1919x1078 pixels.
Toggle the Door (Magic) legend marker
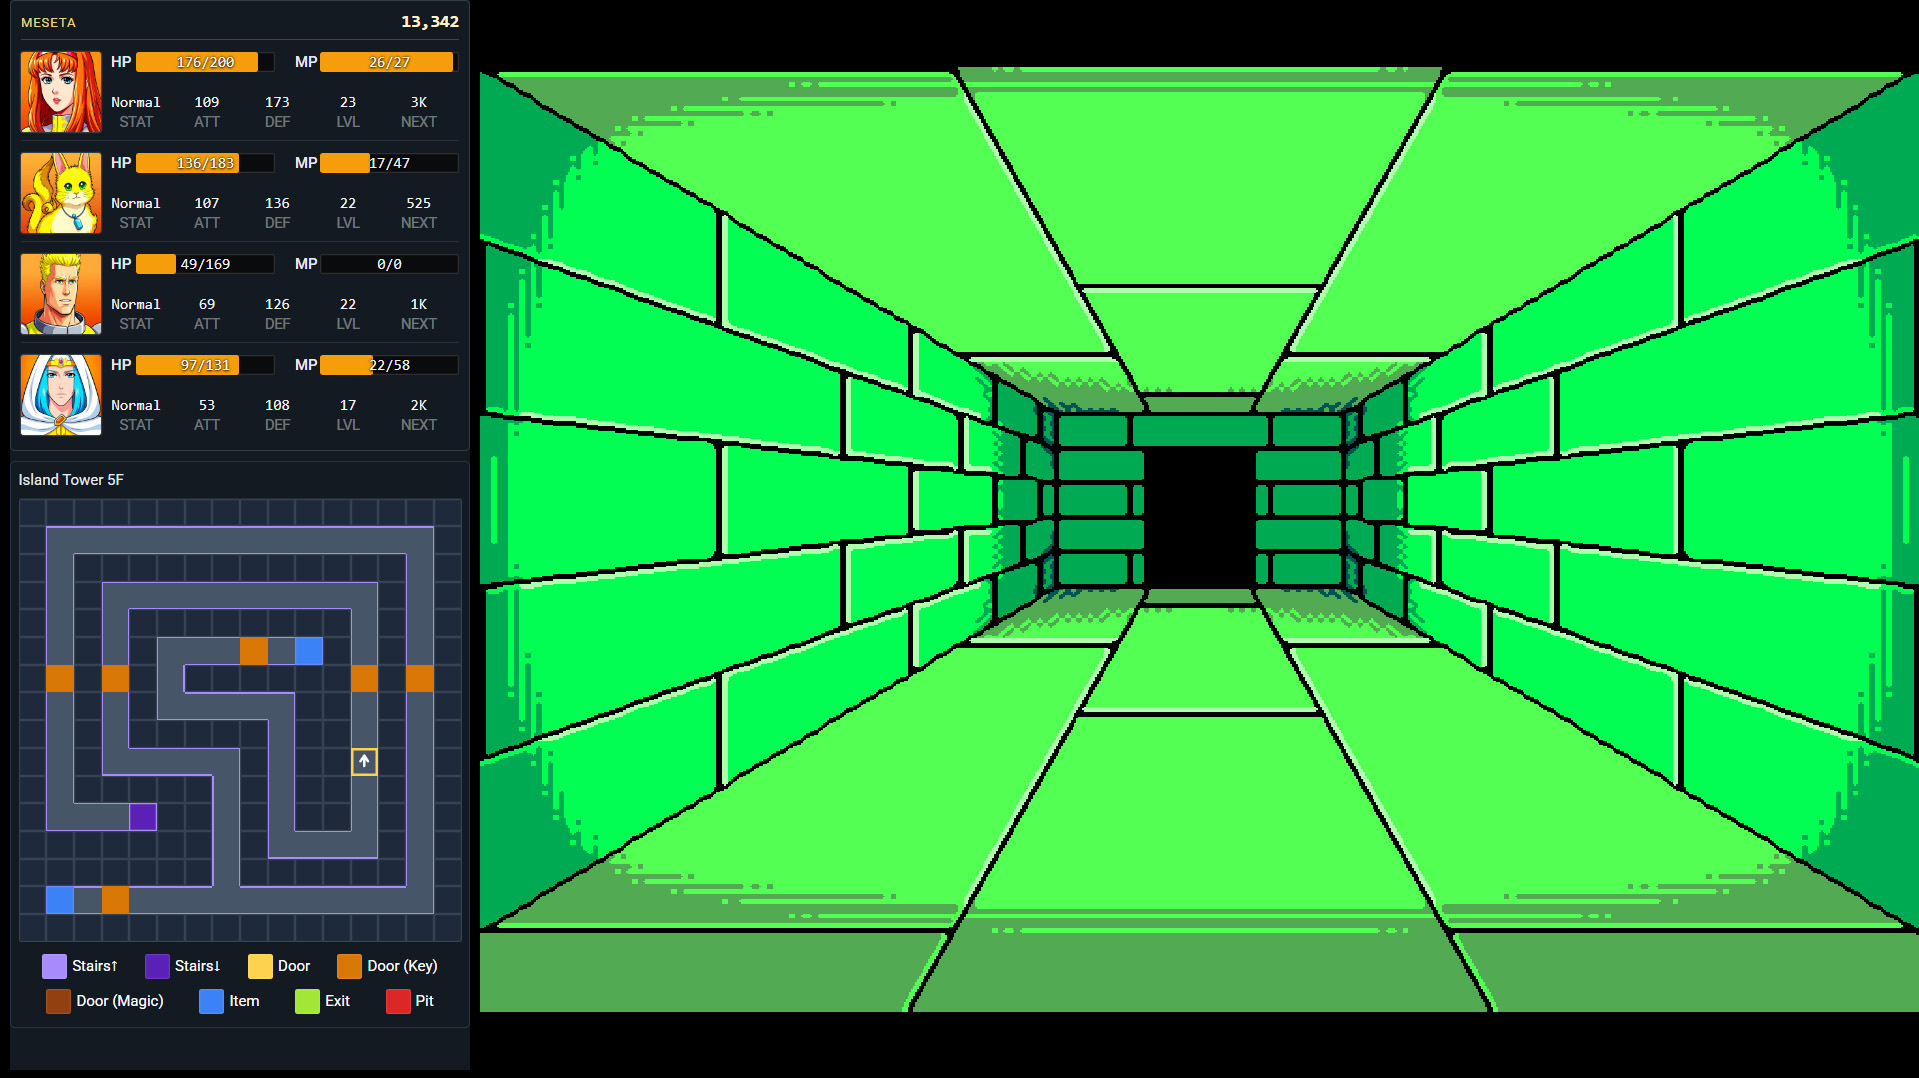tap(58, 1000)
